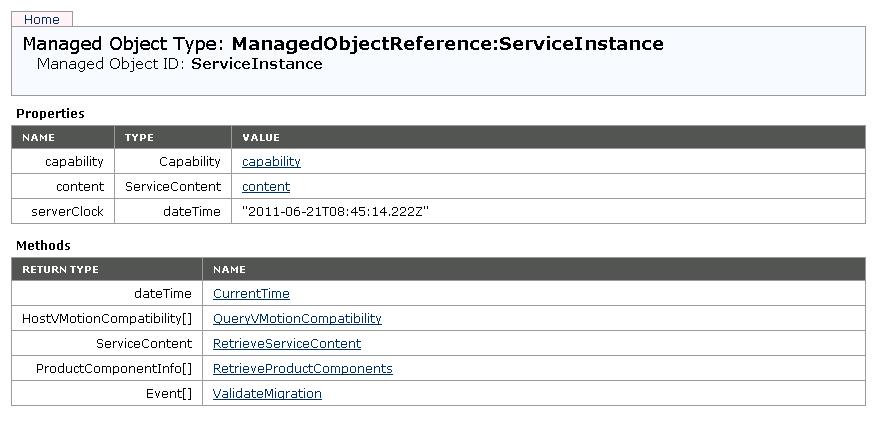Open RetrieveProductComponents method page

click(x=302, y=368)
